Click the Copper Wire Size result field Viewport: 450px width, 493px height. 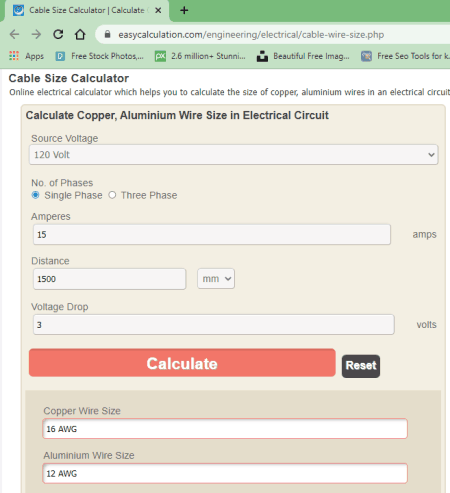click(x=225, y=429)
